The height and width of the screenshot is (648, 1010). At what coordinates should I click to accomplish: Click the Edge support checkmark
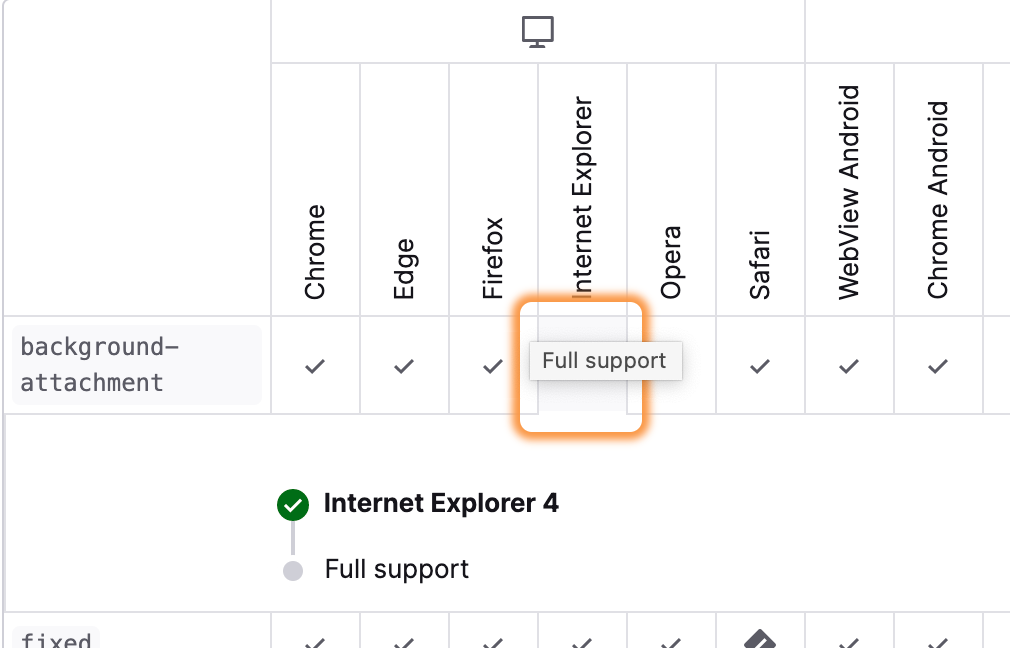click(x=403, y=366)
